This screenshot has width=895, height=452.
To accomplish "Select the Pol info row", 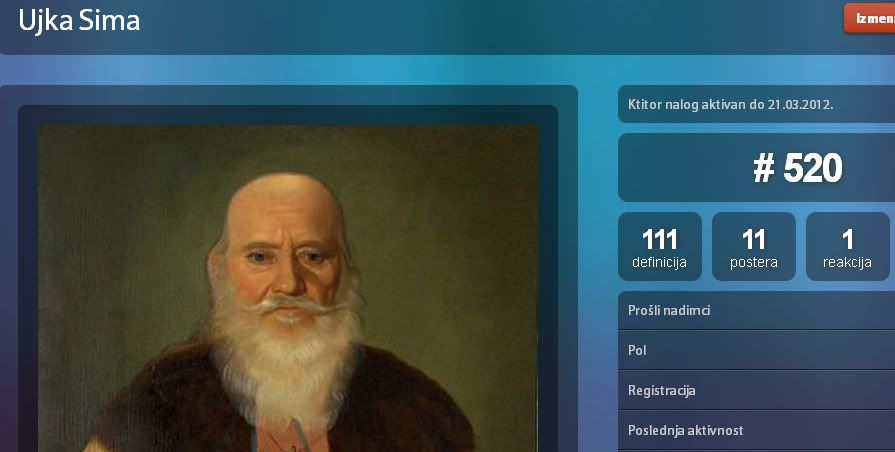I will click(756, 350).
